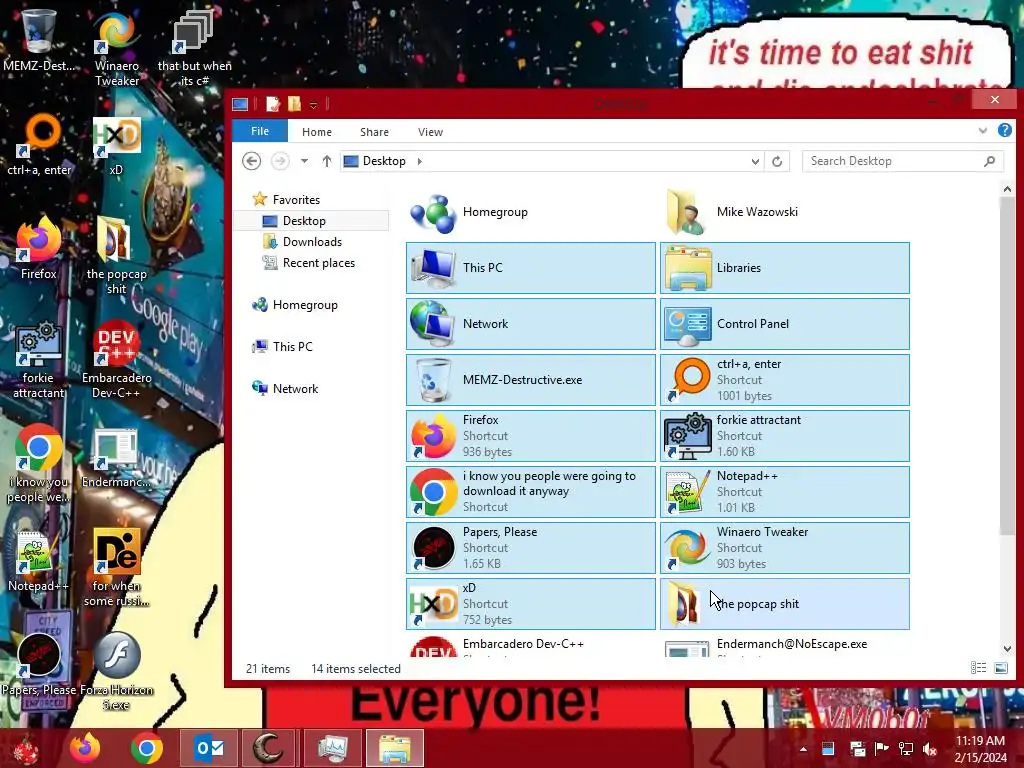Click the Start button on taskbar

26,749
